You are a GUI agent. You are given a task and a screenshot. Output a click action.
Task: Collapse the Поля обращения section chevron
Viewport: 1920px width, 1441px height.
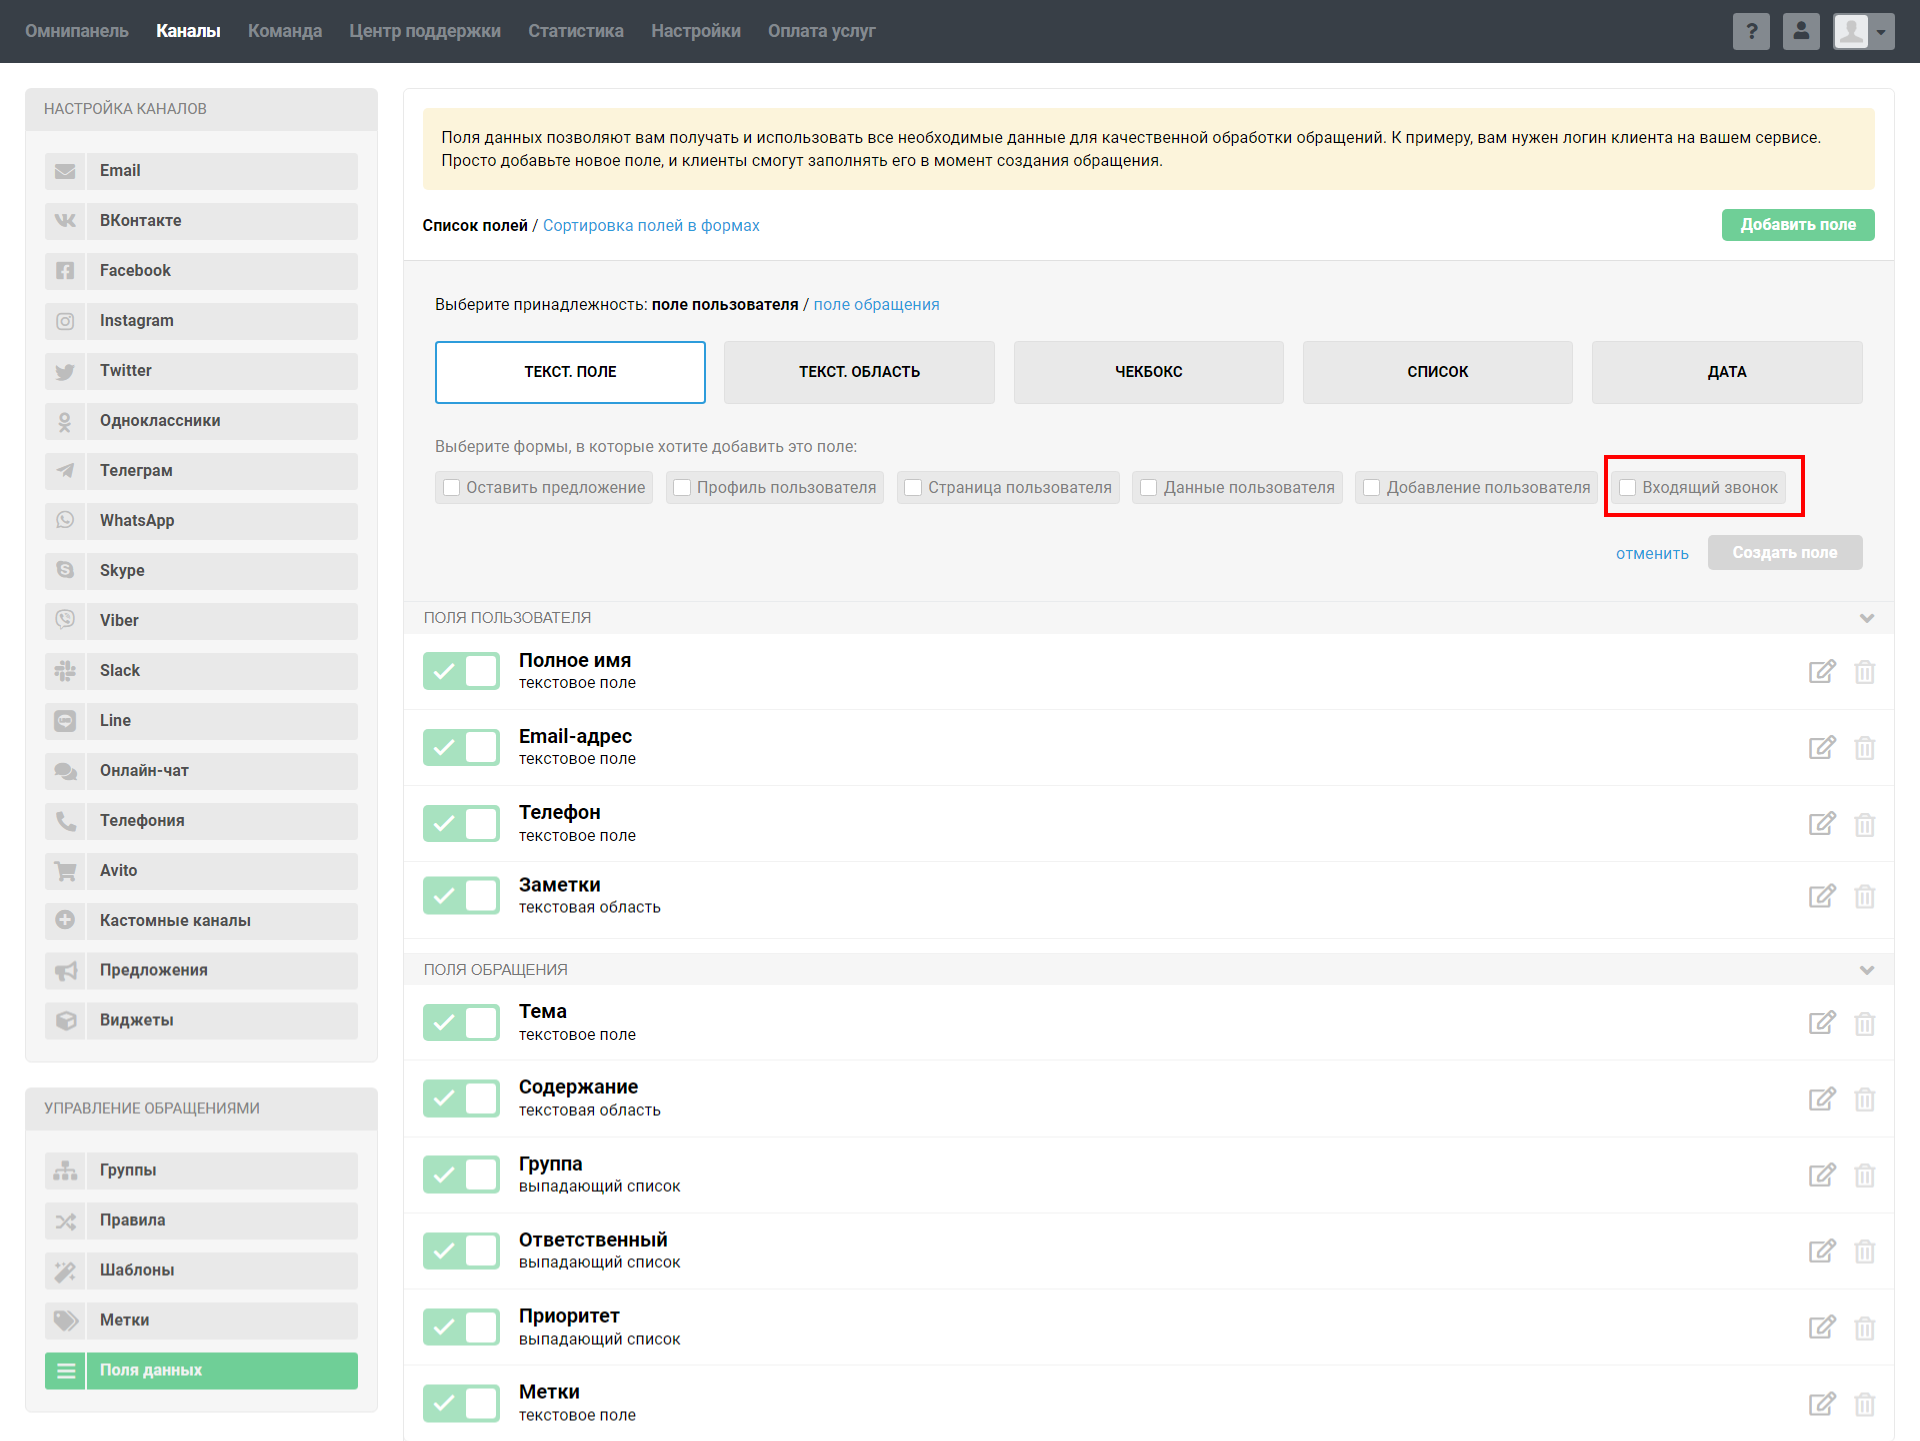click(x=1866, y=970)
